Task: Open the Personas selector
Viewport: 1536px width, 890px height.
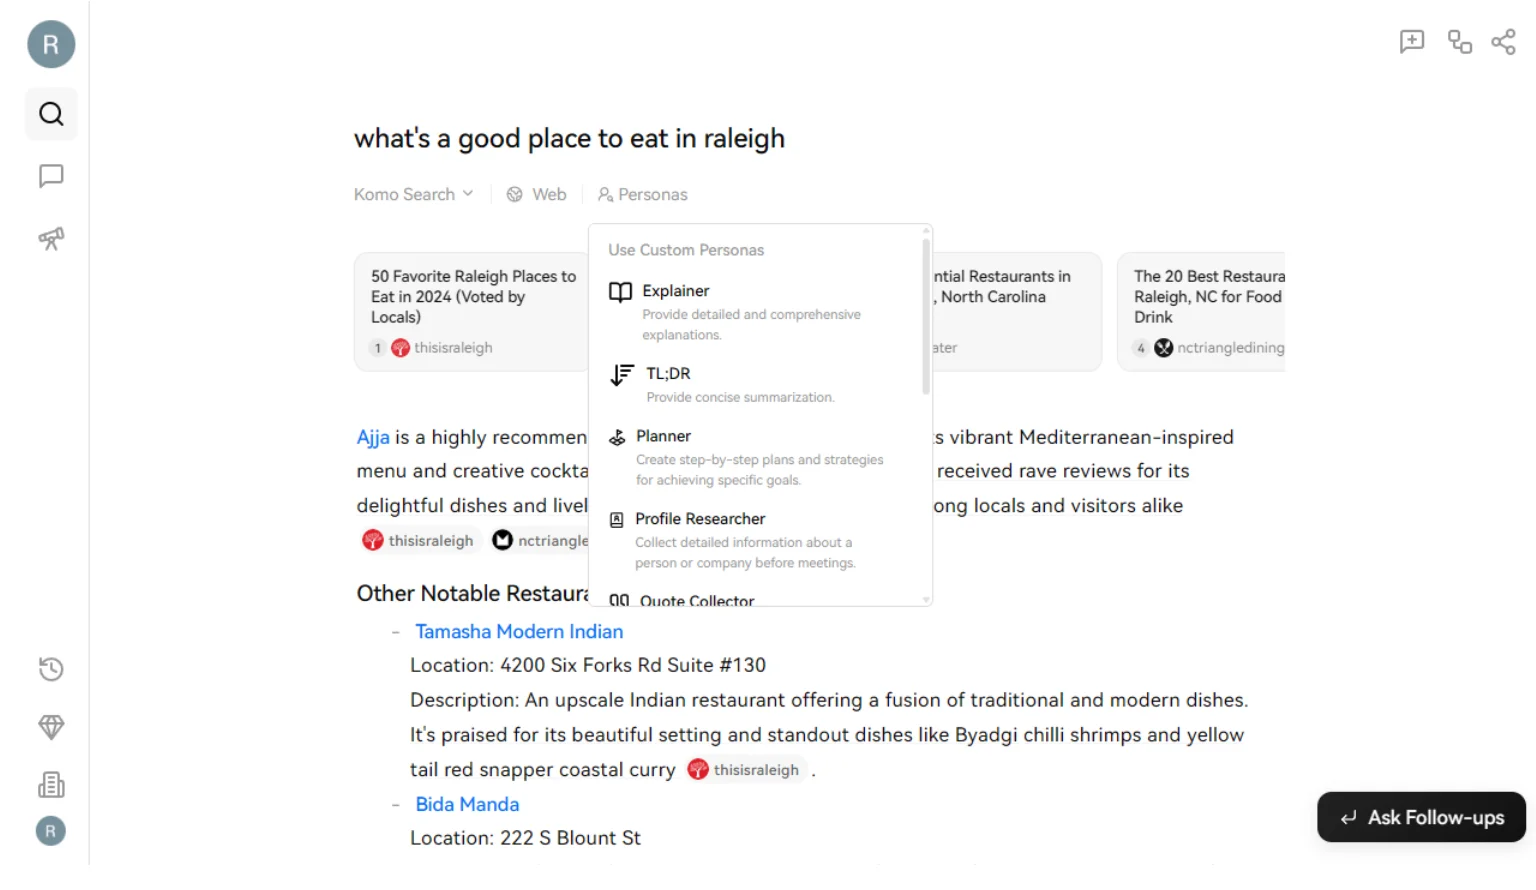Action: [x=642, y=194]
